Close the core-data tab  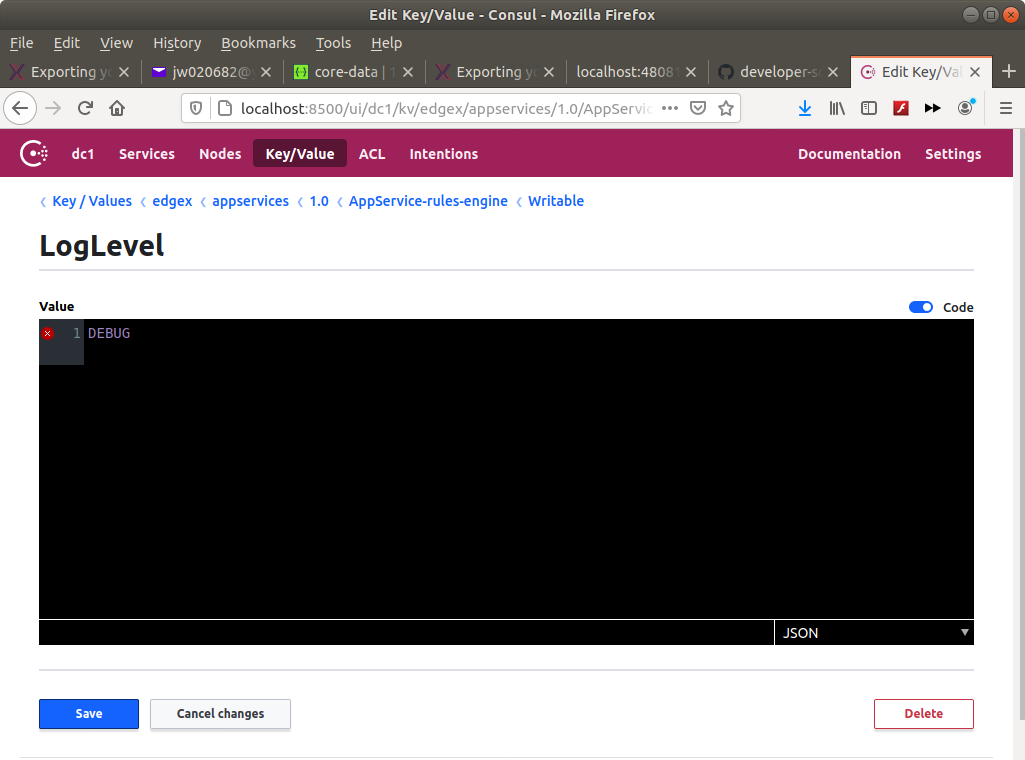408,72
